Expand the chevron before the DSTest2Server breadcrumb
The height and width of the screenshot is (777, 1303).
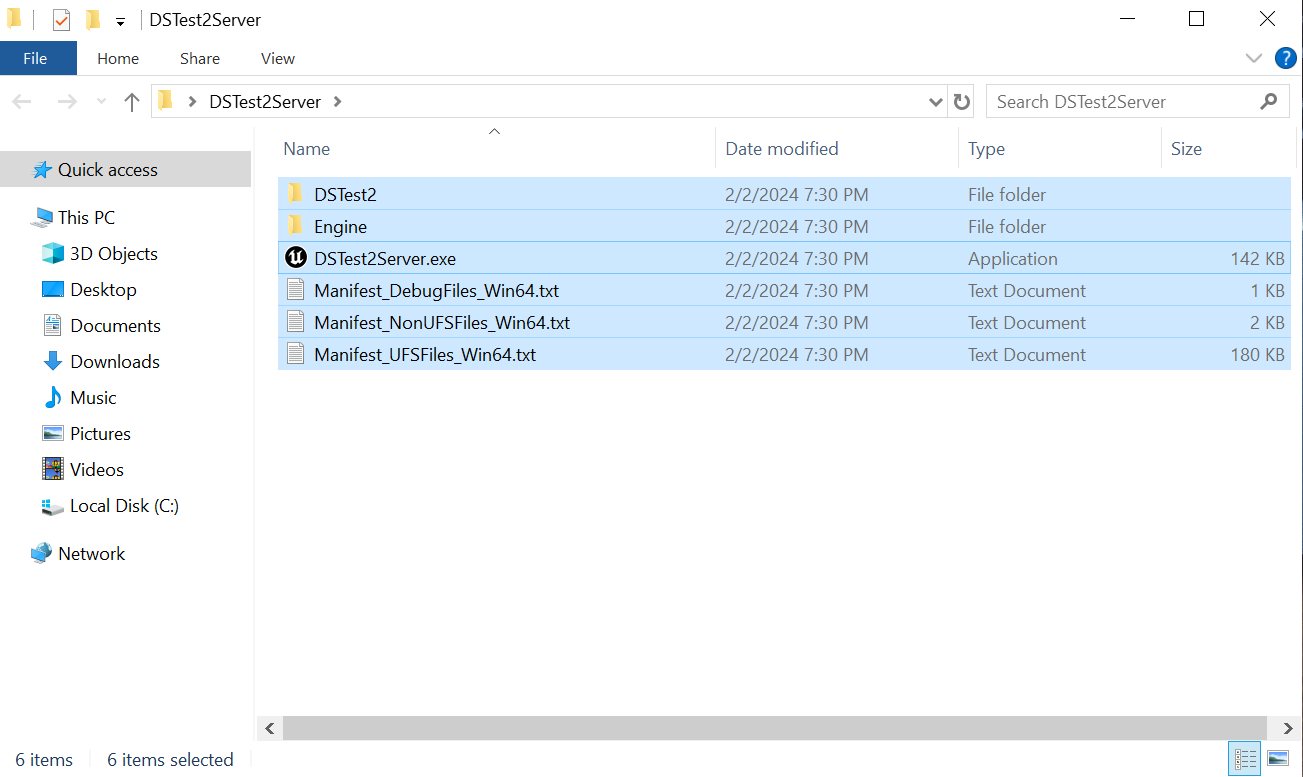tap(192, 101)
